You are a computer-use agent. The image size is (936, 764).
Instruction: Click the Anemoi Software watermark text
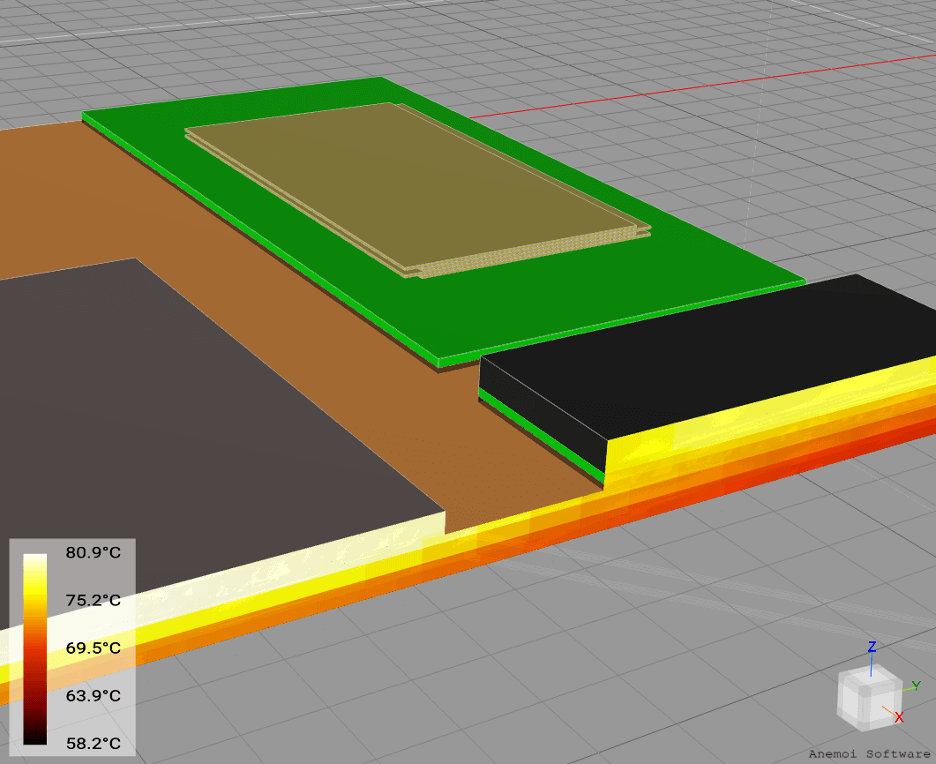(x=869, y=754)
